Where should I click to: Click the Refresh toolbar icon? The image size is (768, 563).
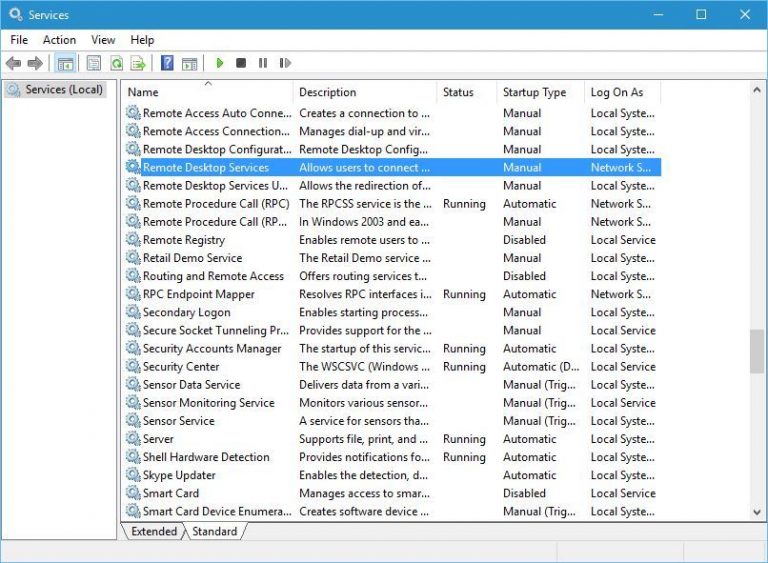pyautogui.click(x=117, y=63)
